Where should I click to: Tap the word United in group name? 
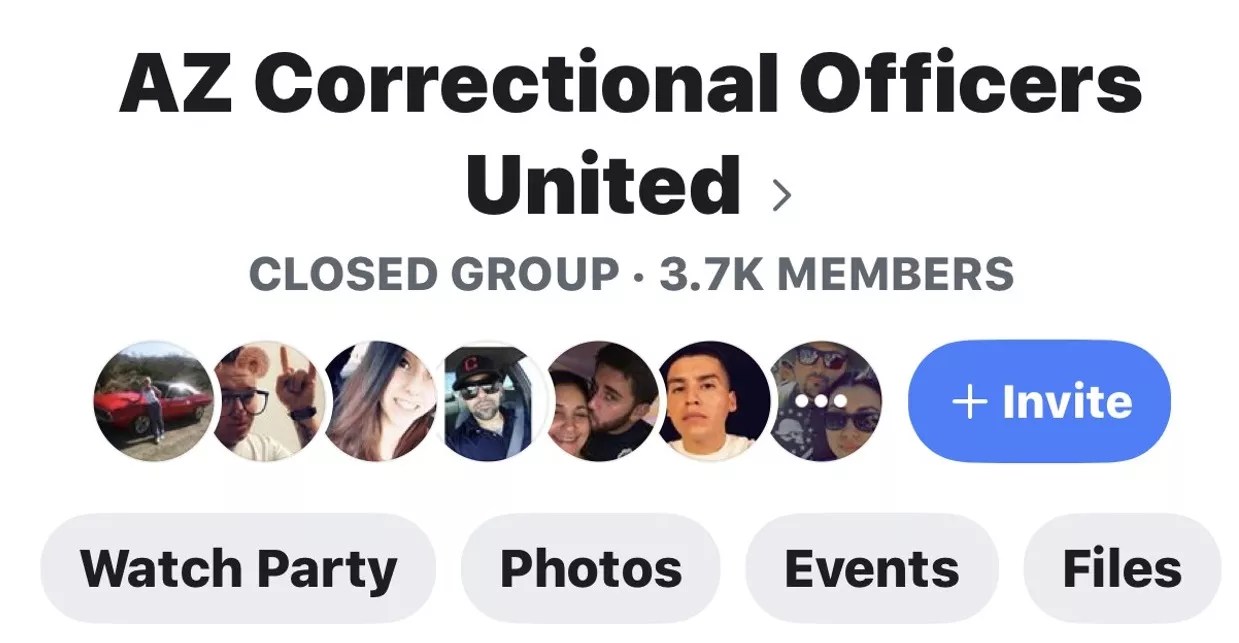click(x=603, y=185)
